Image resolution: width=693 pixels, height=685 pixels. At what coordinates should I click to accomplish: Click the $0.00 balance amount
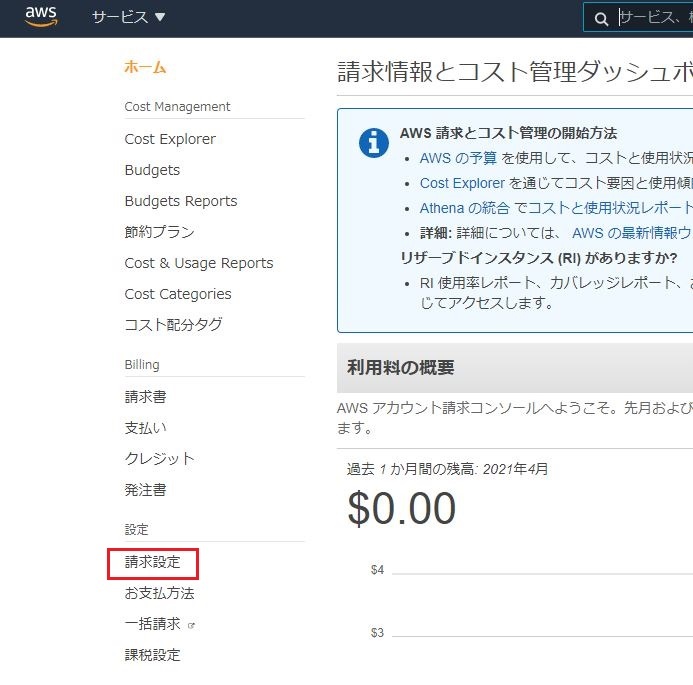point(401,509)
